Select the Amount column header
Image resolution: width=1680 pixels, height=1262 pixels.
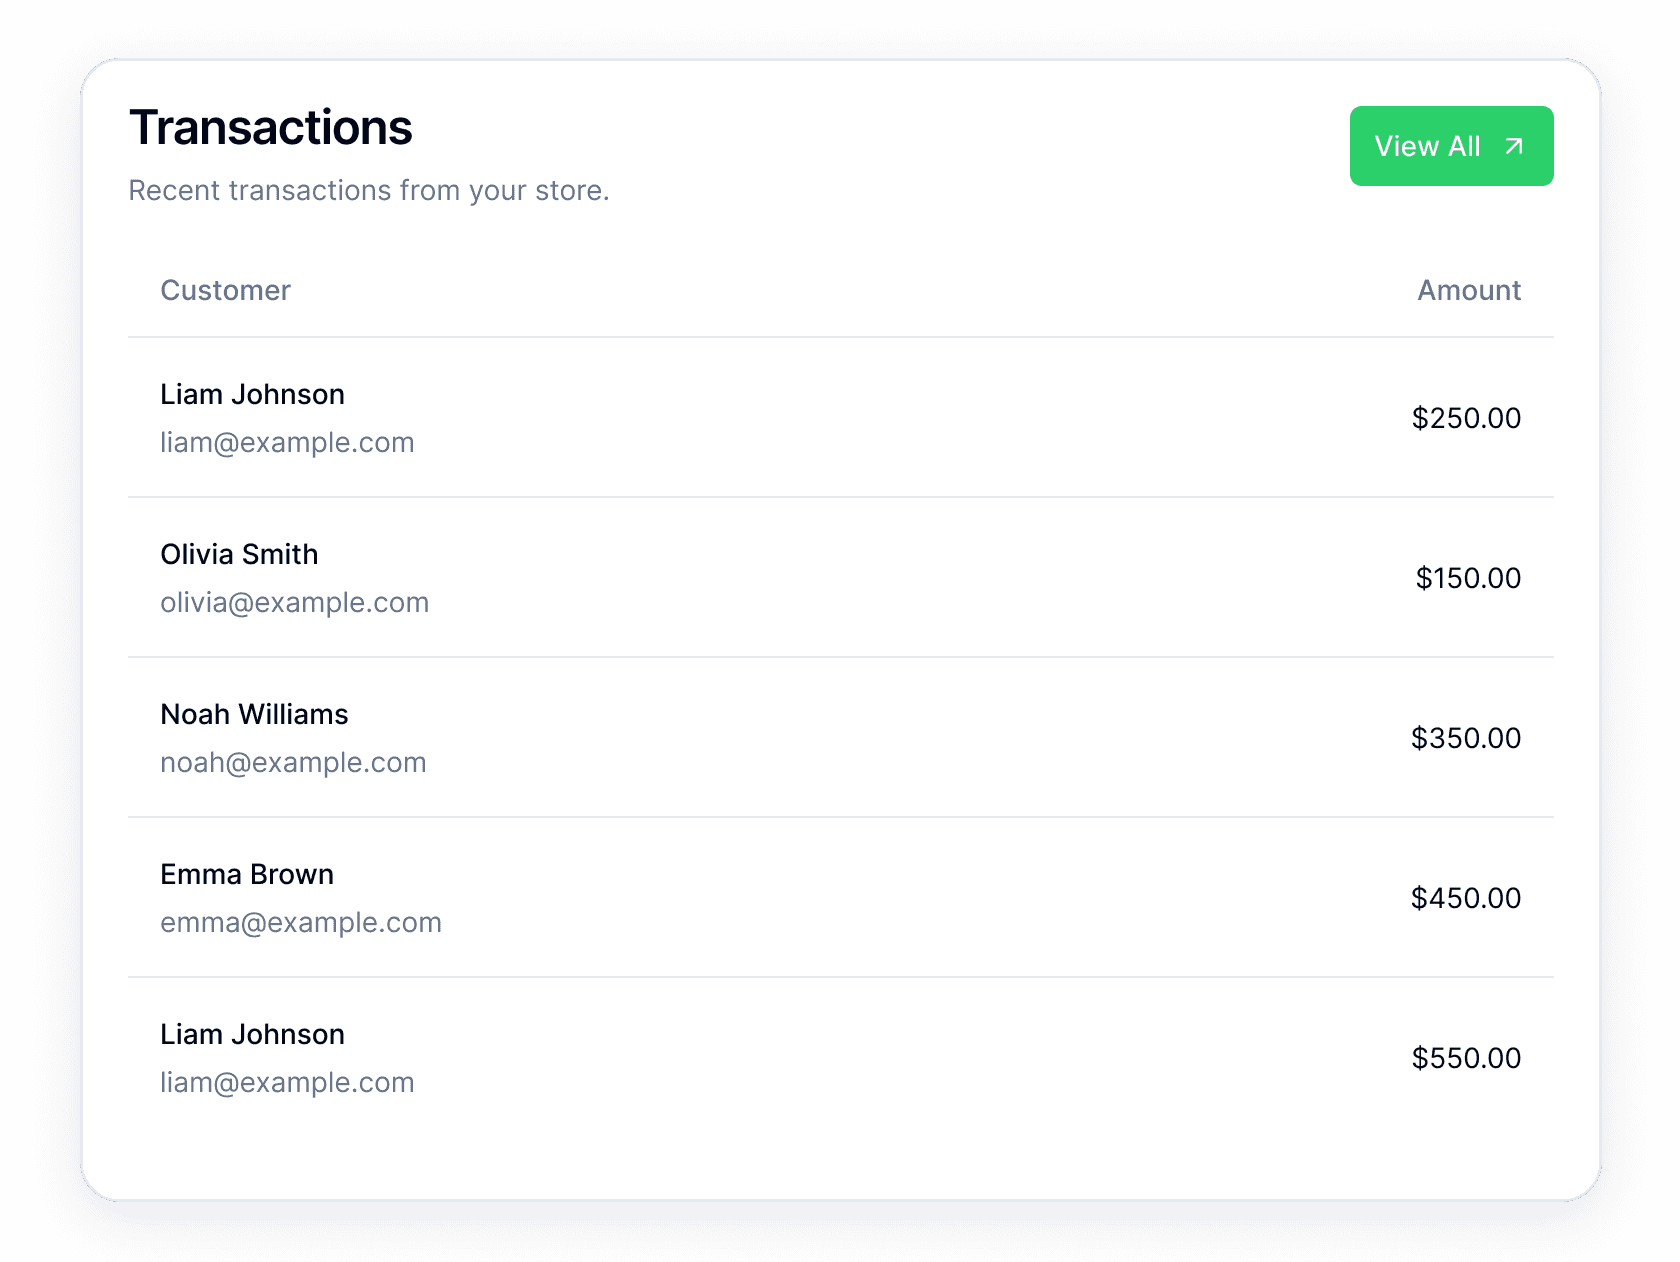tap(1469, 290)
